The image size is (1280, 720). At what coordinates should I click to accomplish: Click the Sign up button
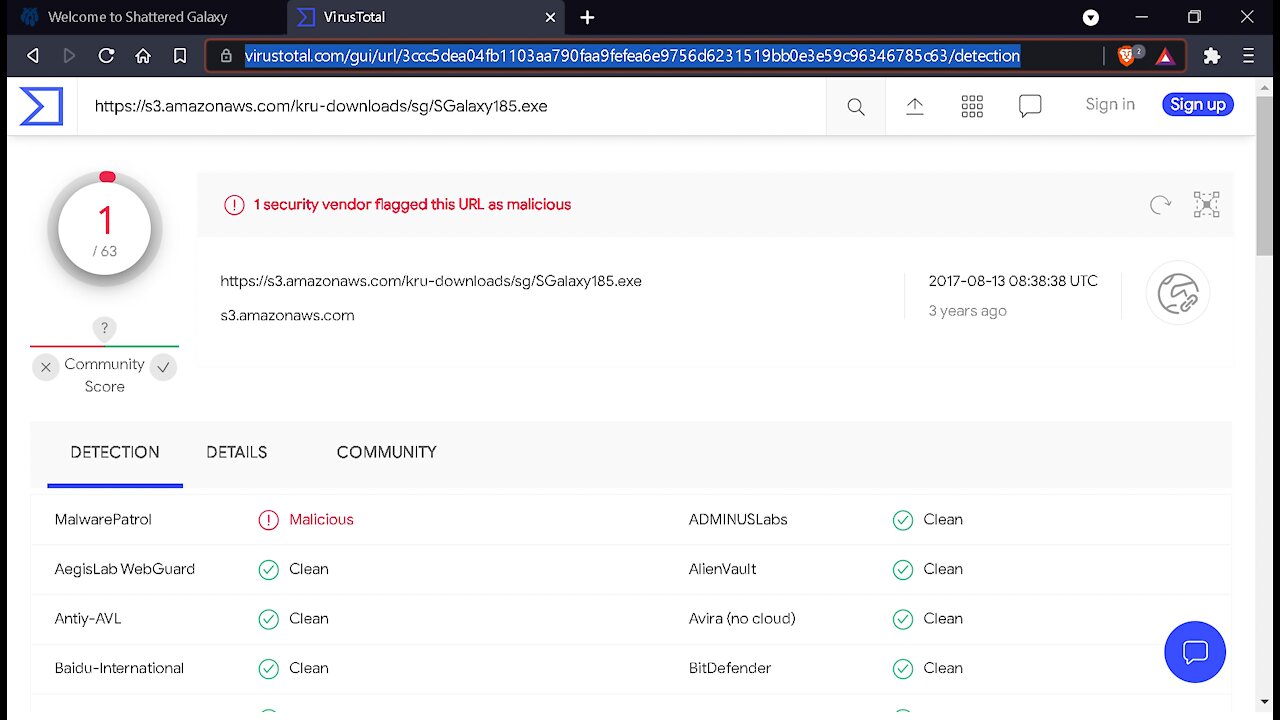[1198, 104]
